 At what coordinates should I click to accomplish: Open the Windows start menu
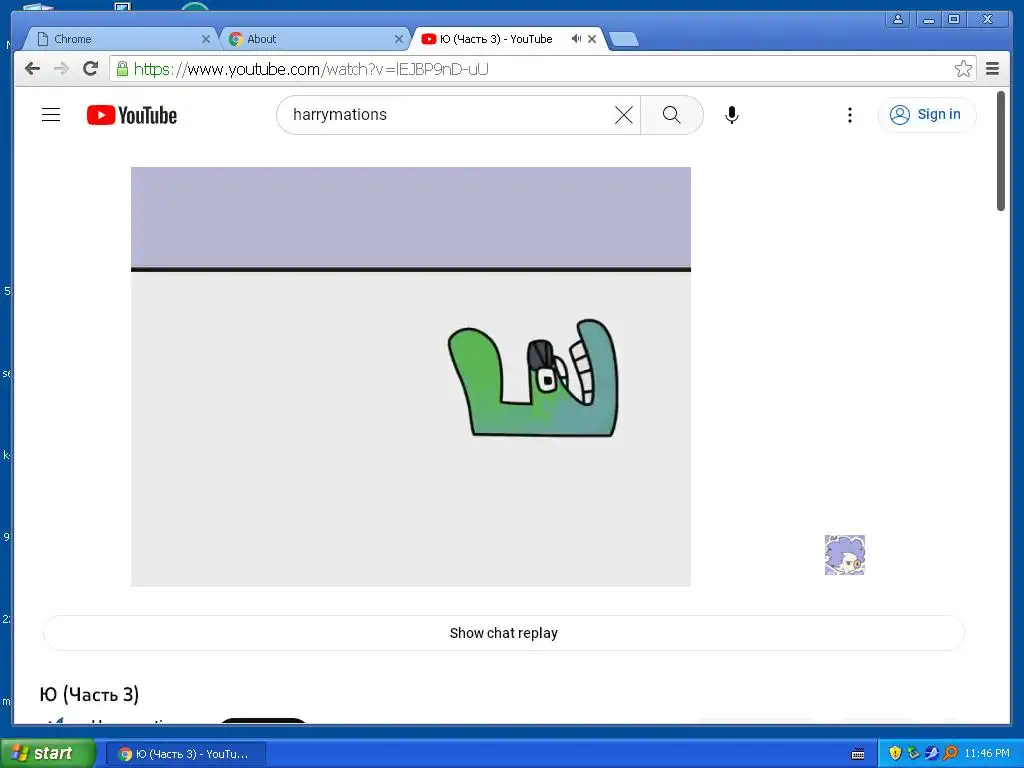coord(47,754)
